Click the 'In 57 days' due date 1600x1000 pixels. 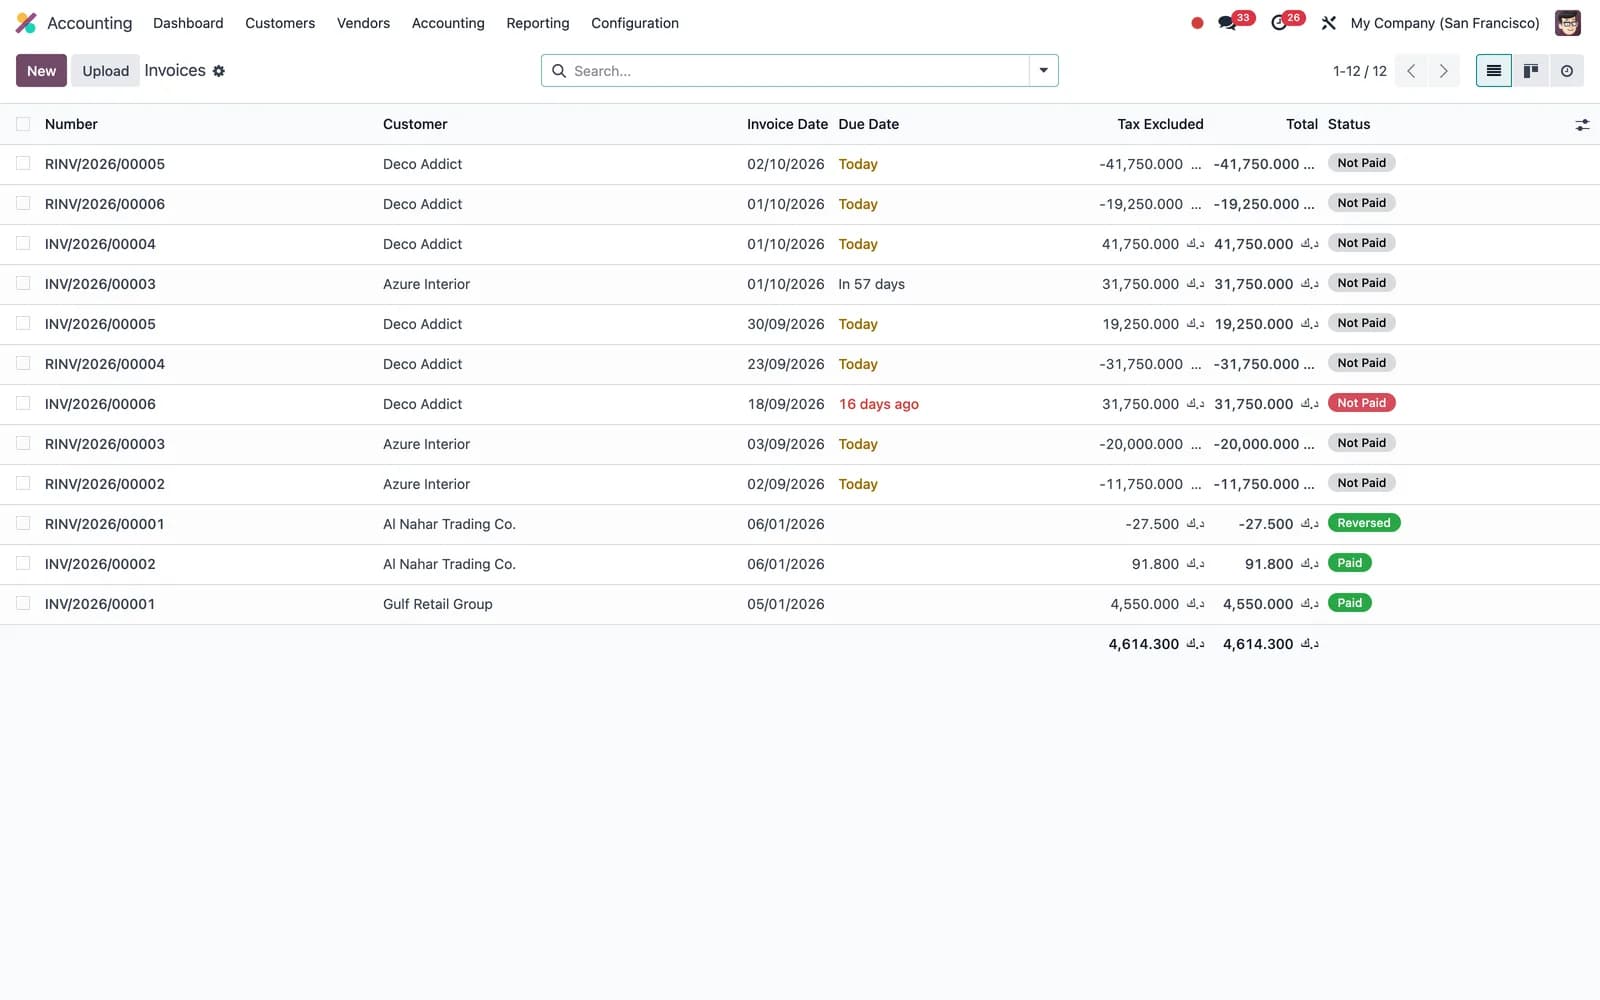(x=872, y=284)
